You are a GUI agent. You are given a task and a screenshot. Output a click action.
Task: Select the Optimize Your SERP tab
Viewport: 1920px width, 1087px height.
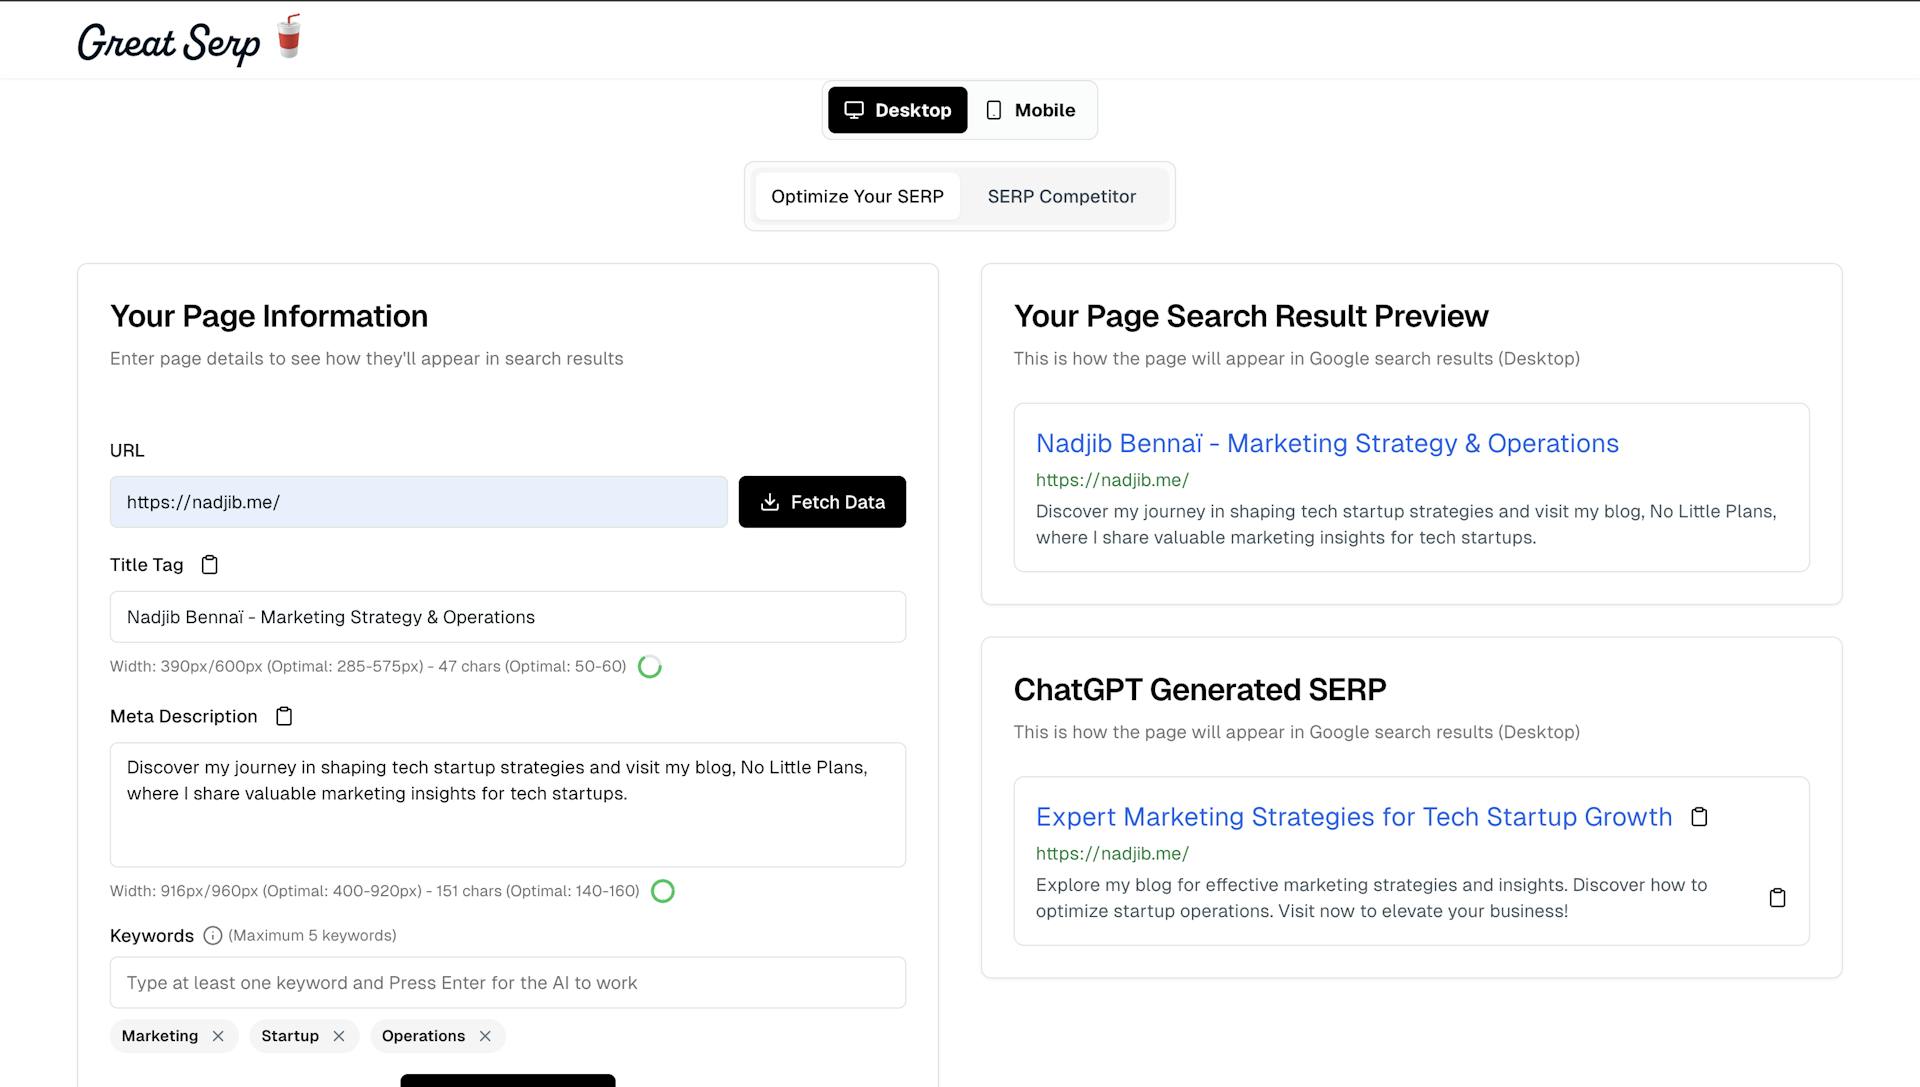857,196
